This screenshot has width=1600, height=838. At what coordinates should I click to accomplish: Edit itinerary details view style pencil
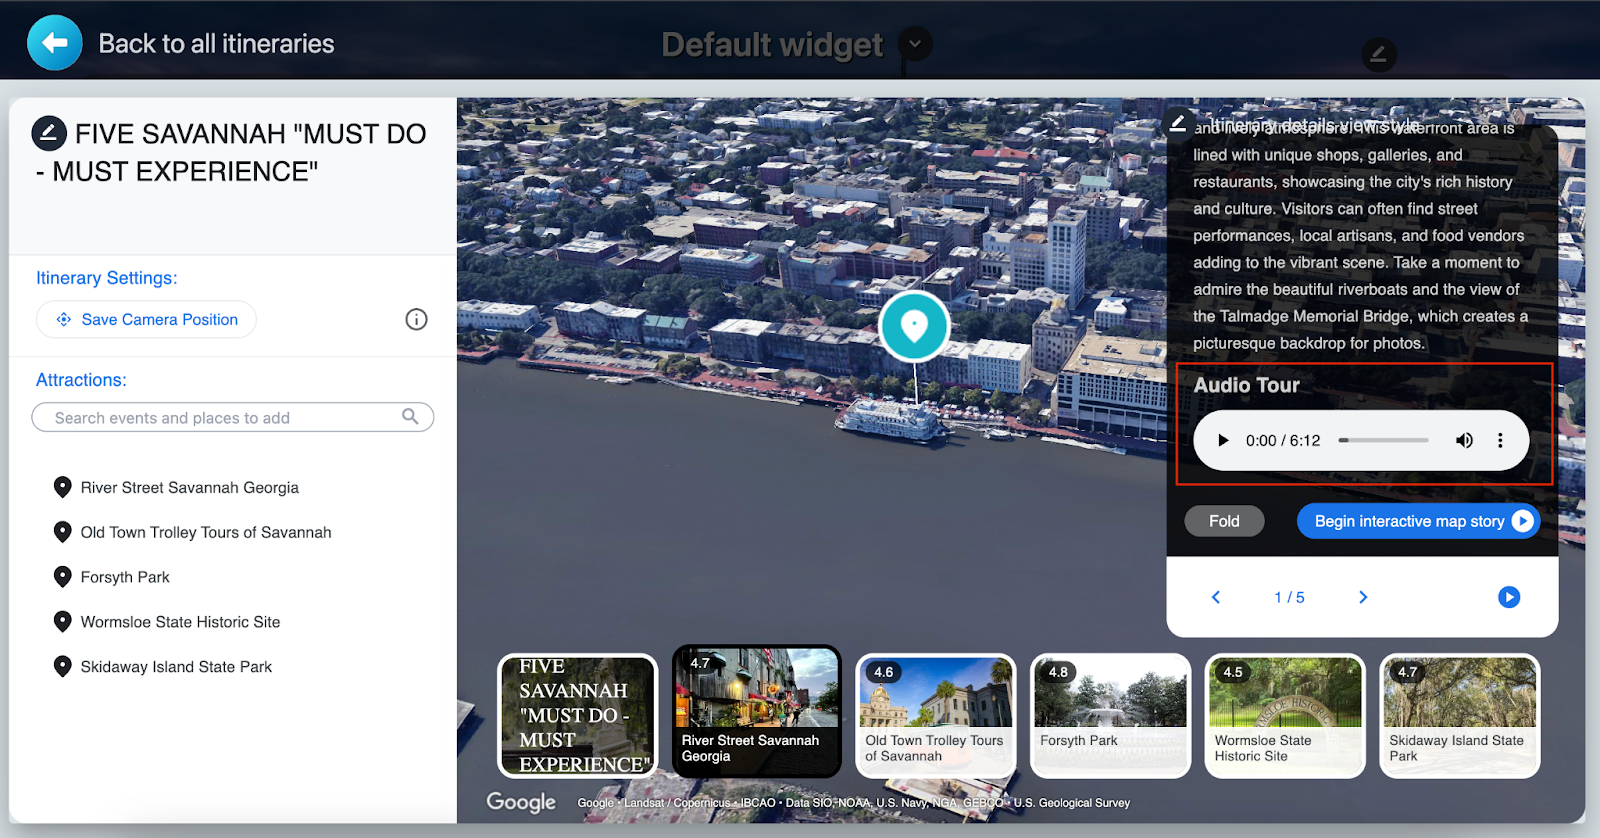click(1178, 124)
